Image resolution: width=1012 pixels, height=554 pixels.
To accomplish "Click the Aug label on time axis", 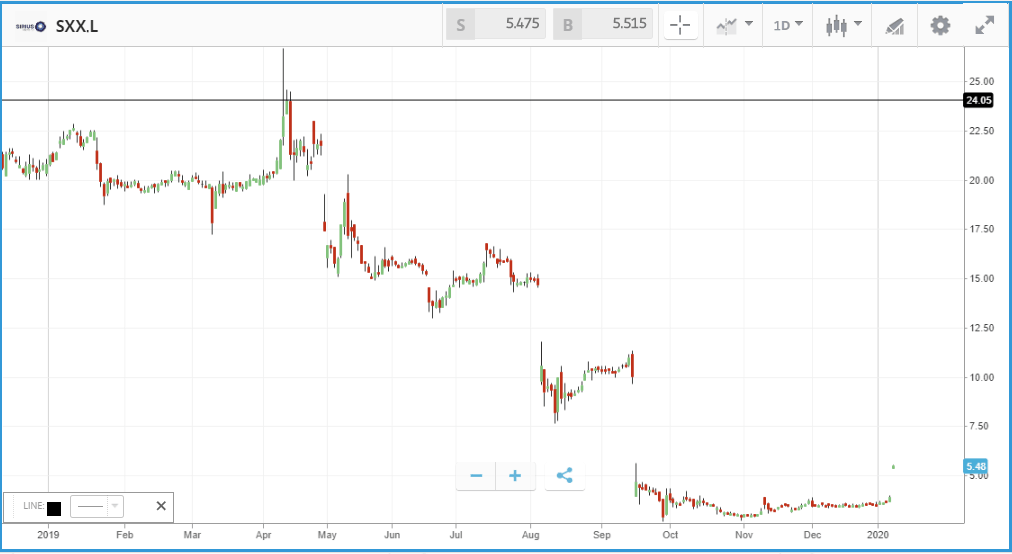I will 530,535.
